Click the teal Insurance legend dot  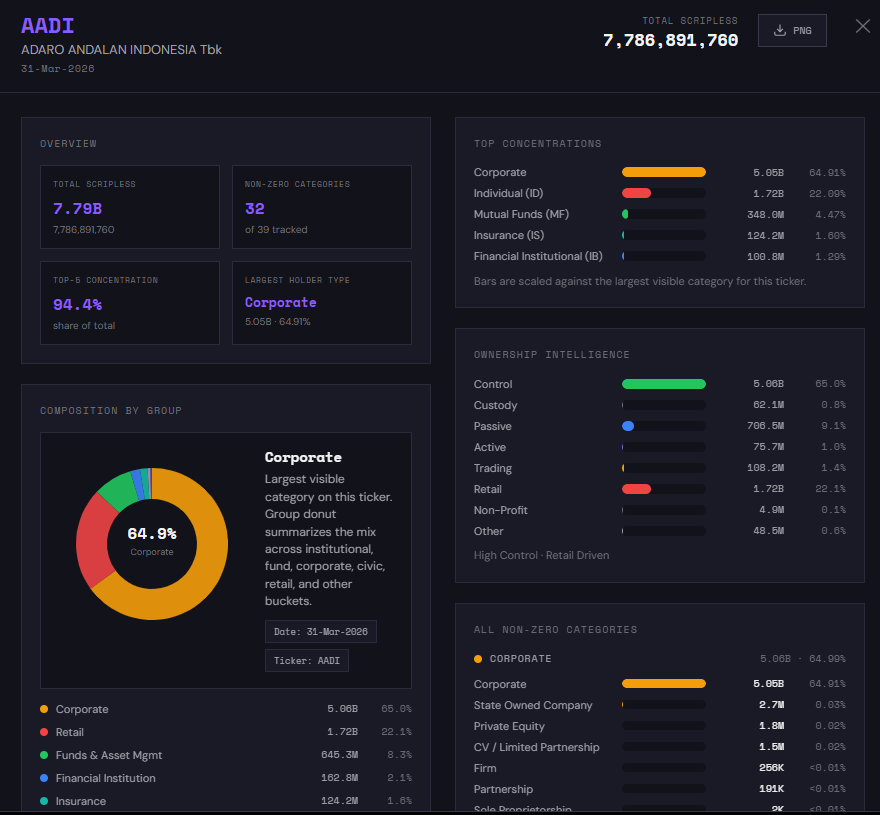pos(44,801)
